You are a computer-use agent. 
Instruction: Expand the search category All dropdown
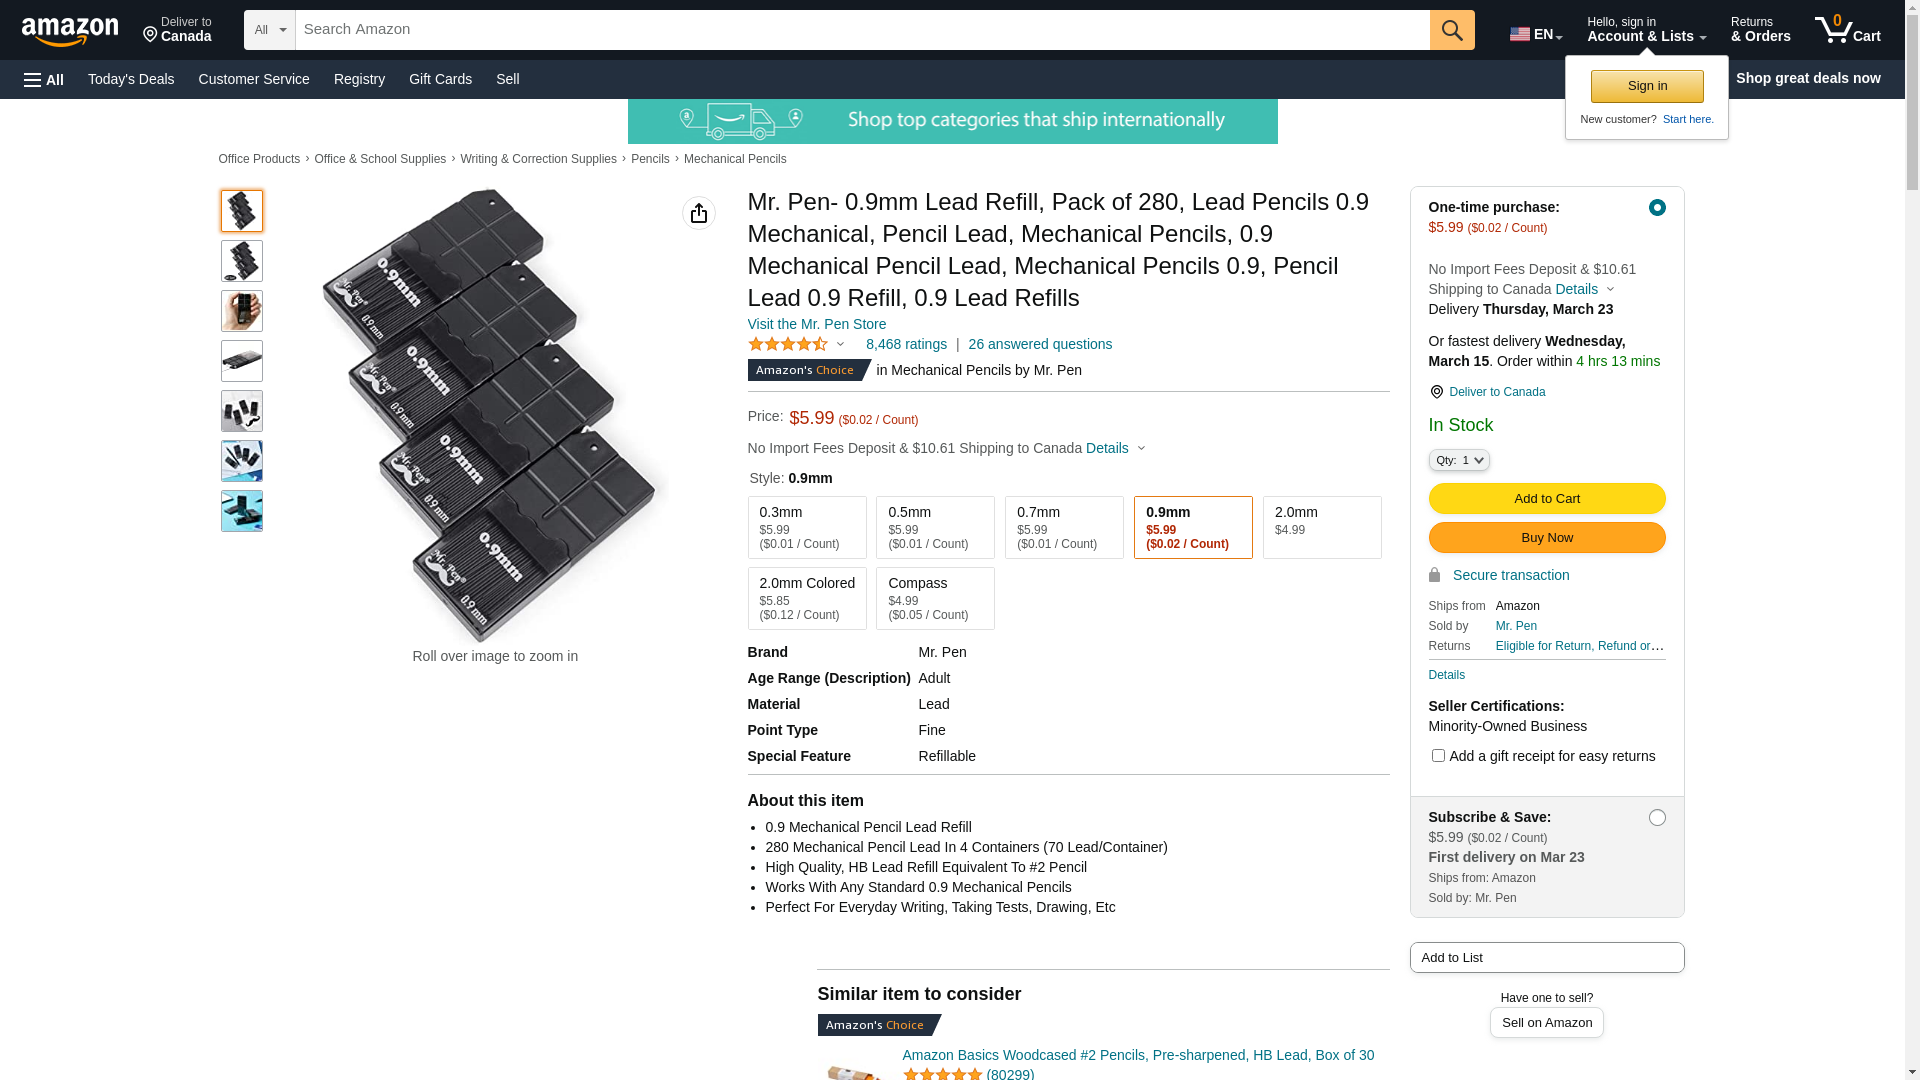(x=269, y=30)
